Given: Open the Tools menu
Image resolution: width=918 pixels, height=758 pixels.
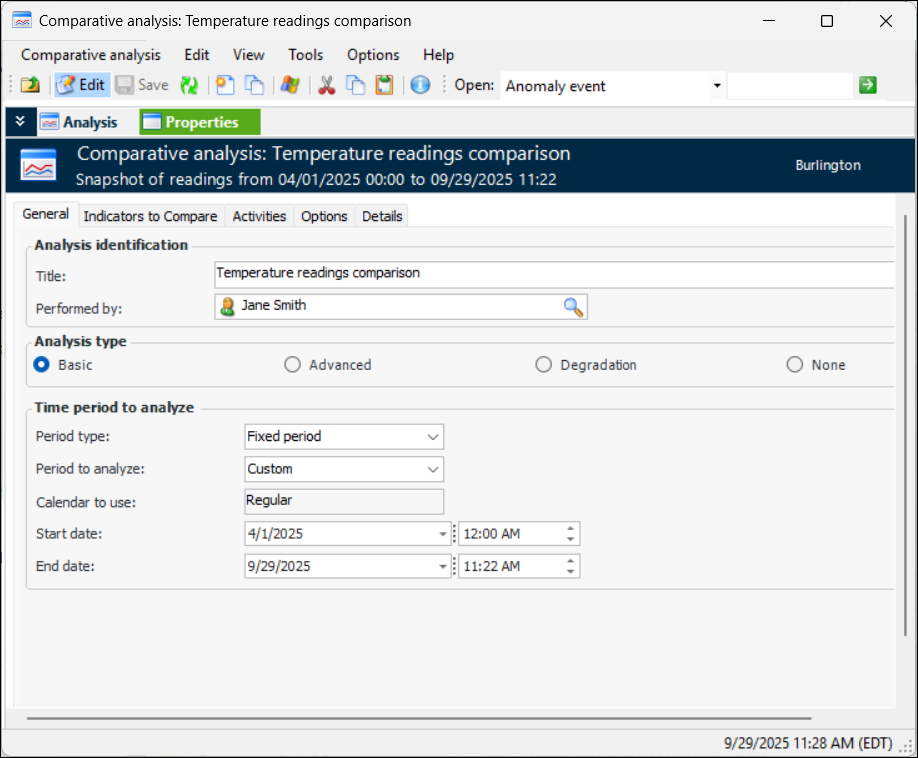Looking at the screenshot, I should (305, 55).
